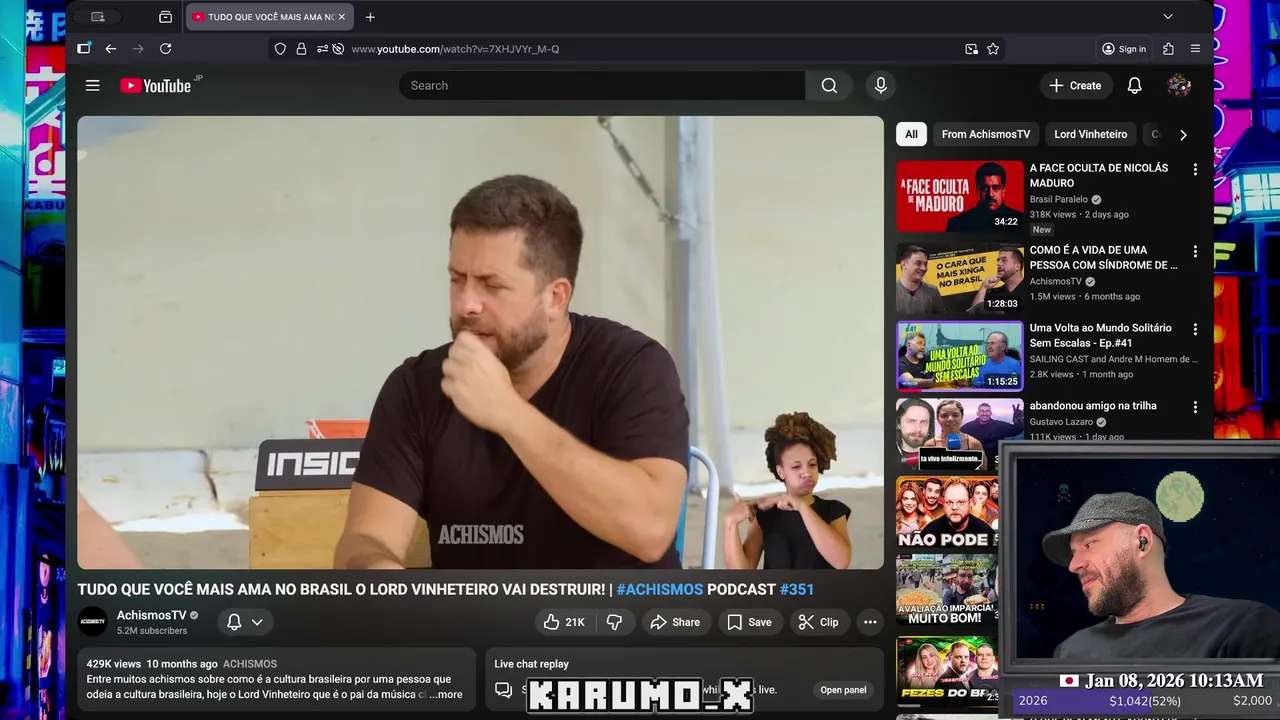The image size is (1280, 720).
Task: Click the ACHISMOS tag in the description
Action: point(250,664)
